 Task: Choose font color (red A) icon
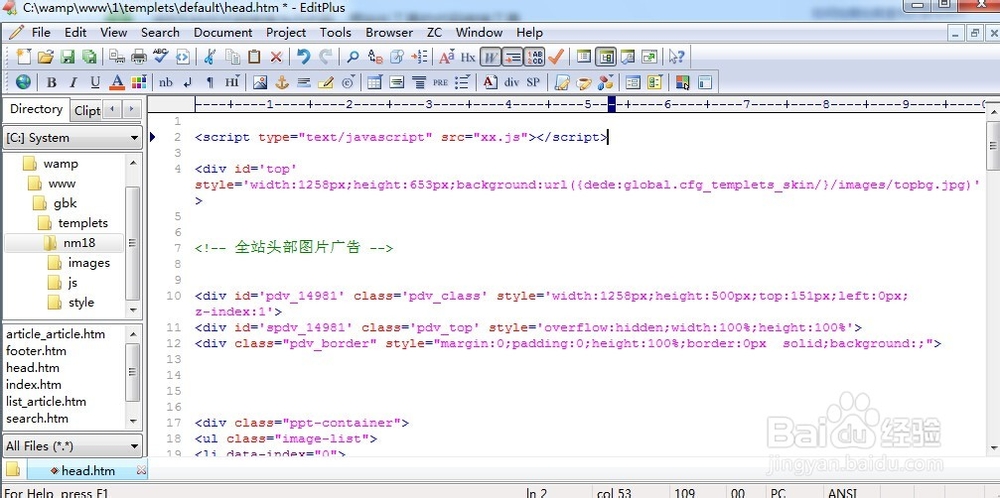[x=117, y=82]
